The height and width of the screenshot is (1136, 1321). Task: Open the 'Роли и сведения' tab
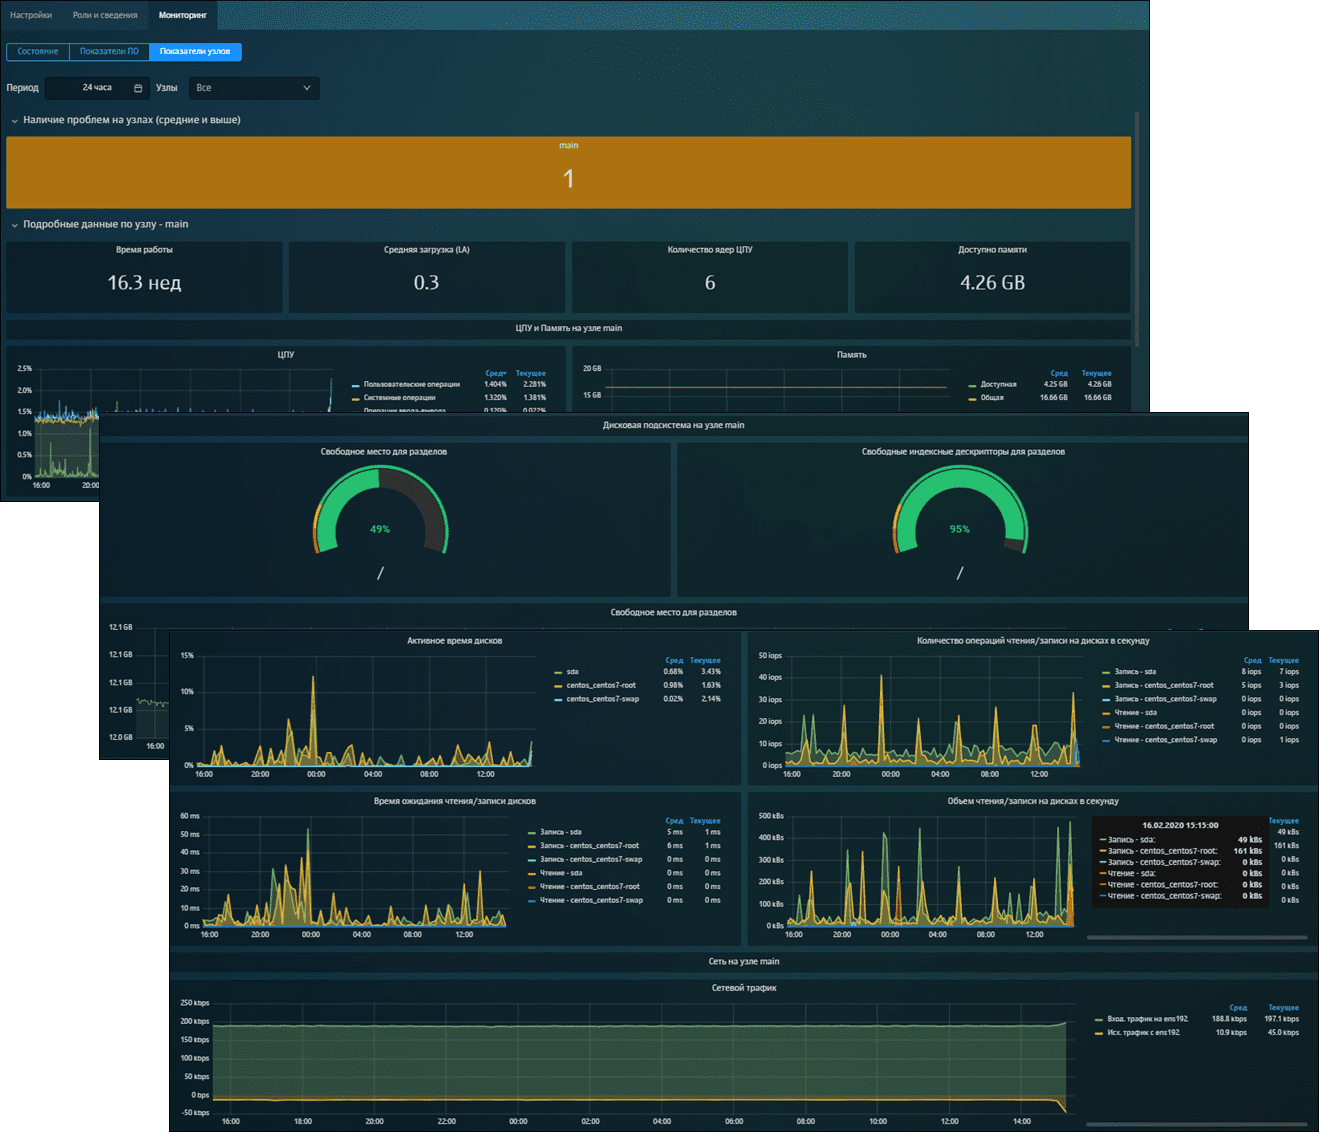point(105,15)
